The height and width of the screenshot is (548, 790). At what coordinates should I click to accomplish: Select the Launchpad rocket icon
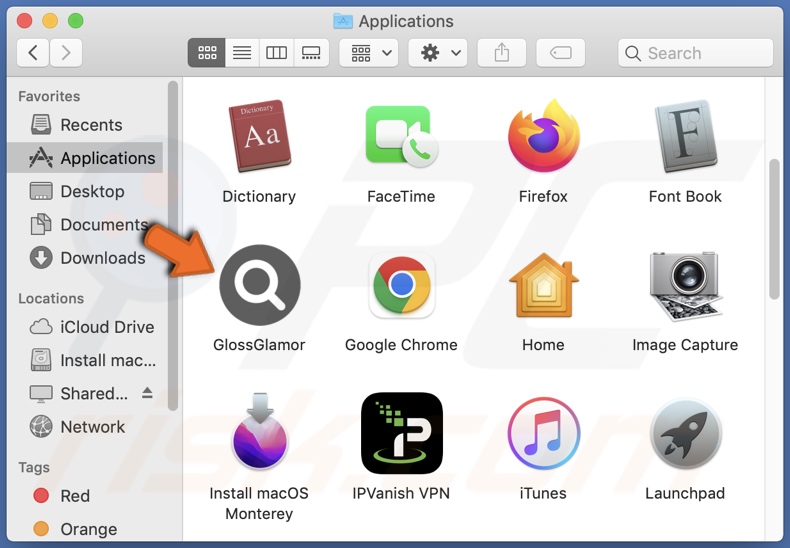[685, 434]
